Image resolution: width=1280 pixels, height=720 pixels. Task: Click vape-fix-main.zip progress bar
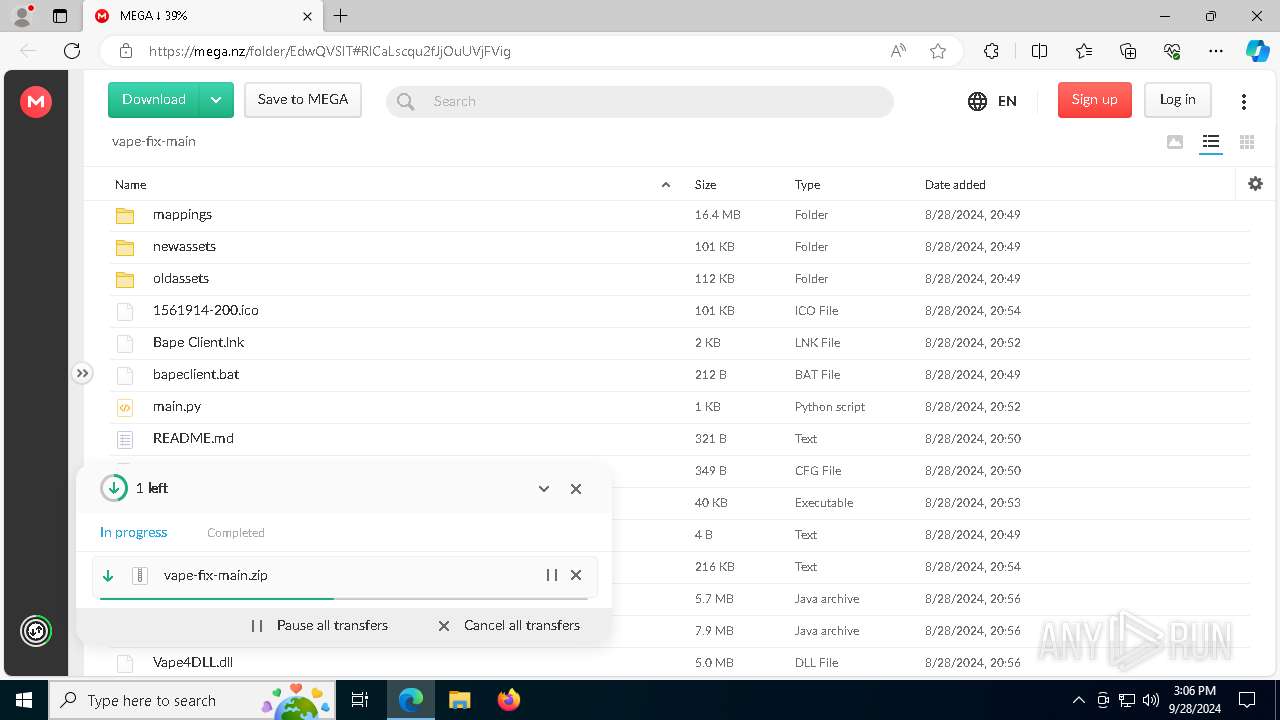[343, 598]
